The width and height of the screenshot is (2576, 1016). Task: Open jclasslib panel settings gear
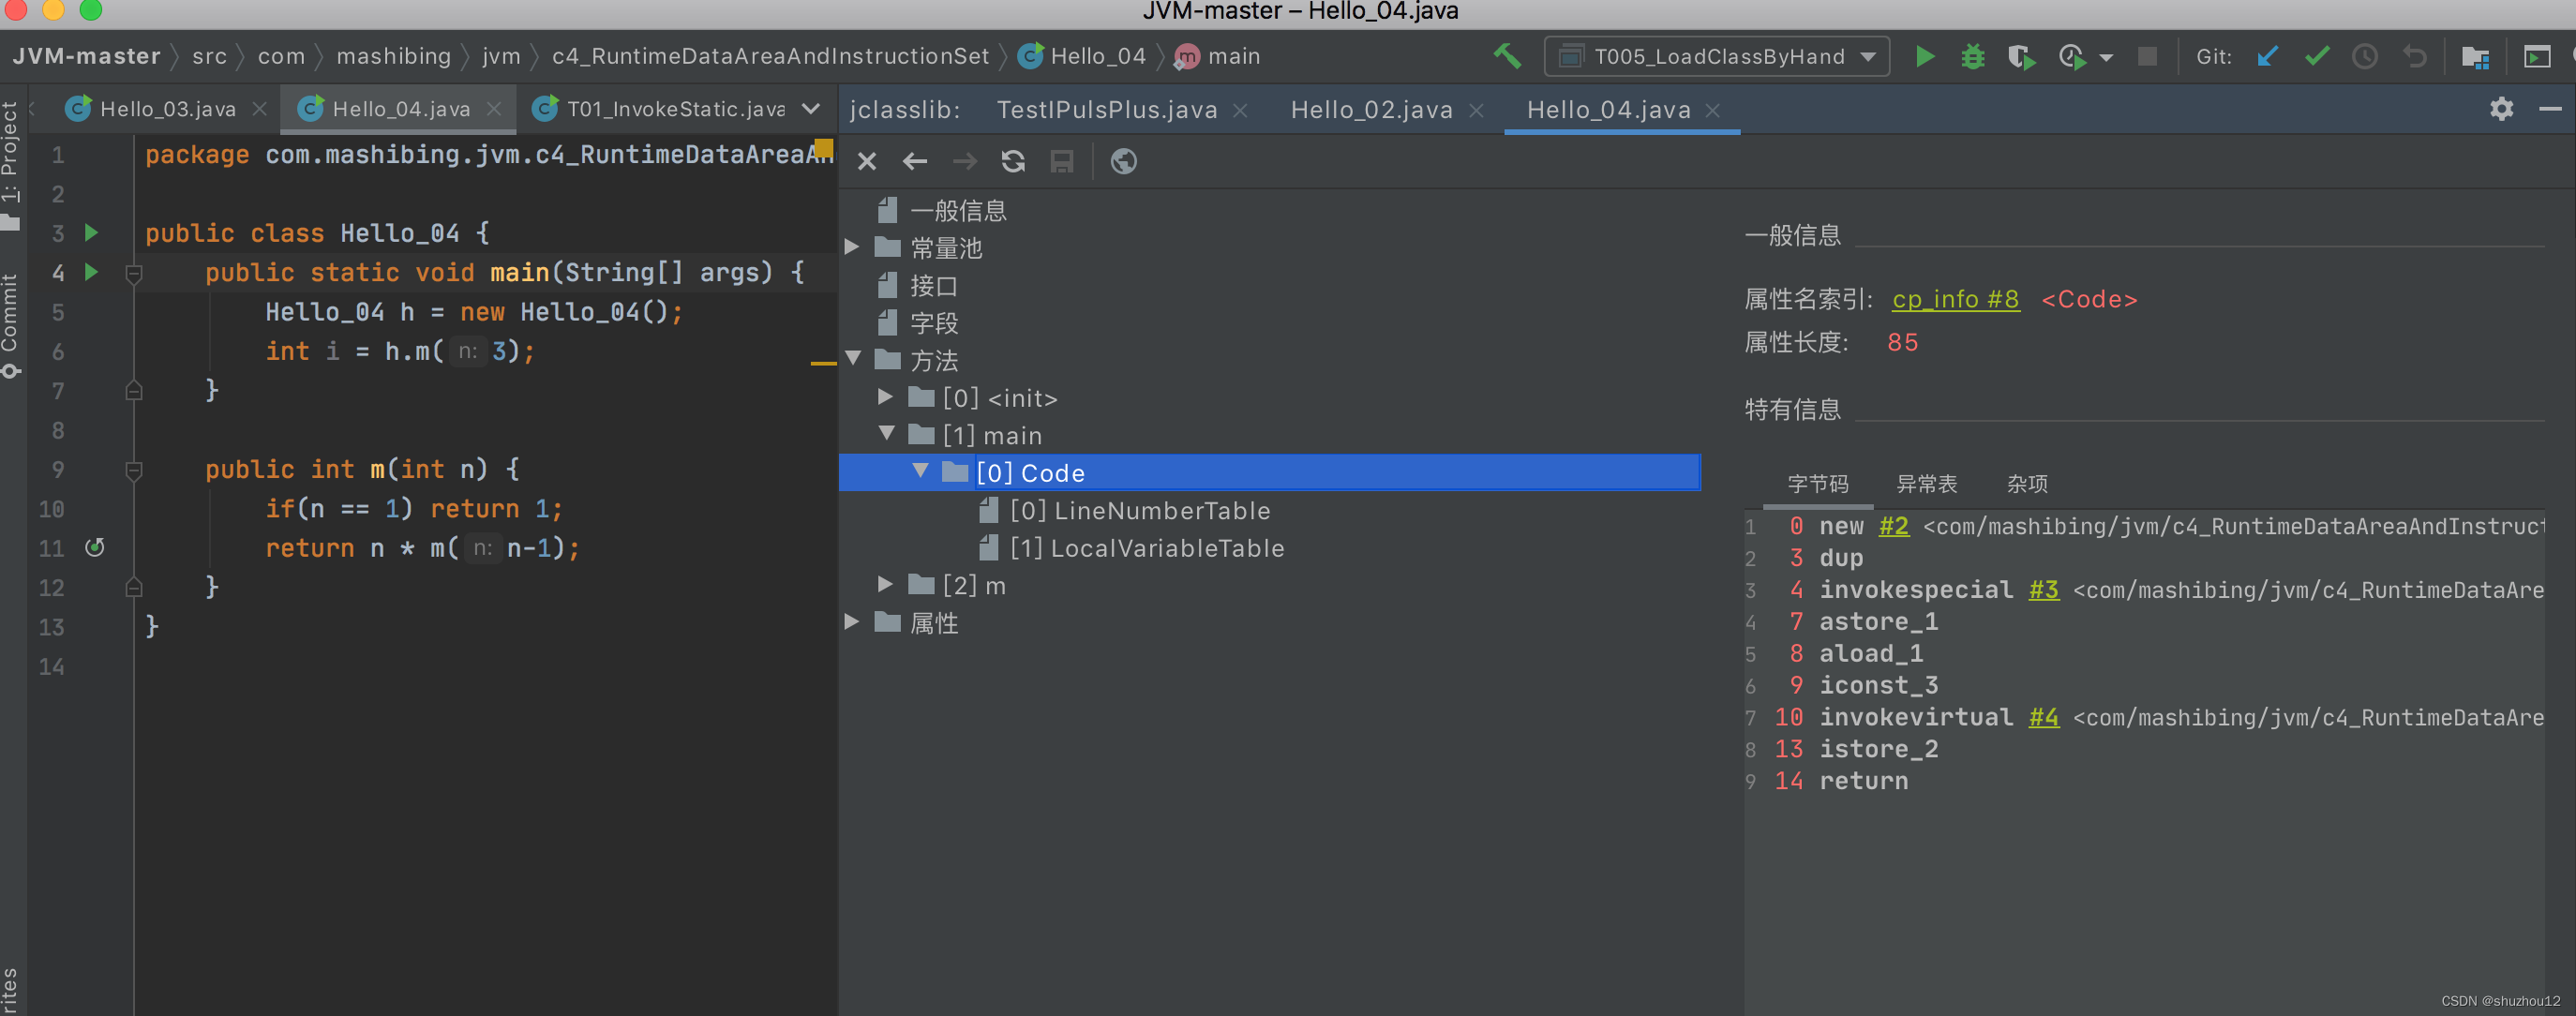tap(2502, 108)
